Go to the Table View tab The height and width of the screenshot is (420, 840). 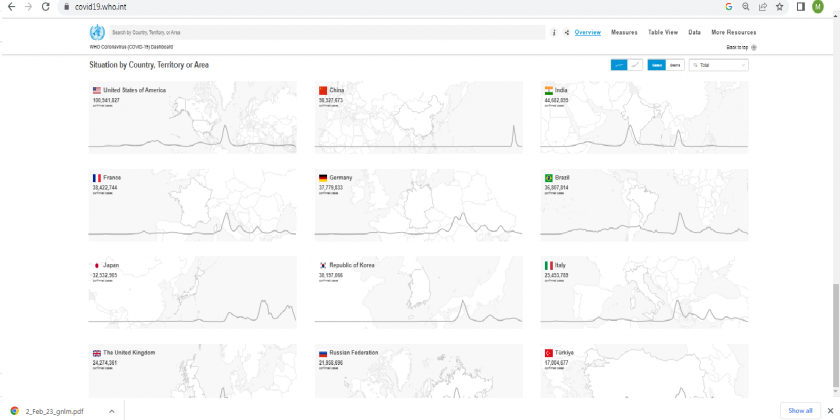coord(662,33)
